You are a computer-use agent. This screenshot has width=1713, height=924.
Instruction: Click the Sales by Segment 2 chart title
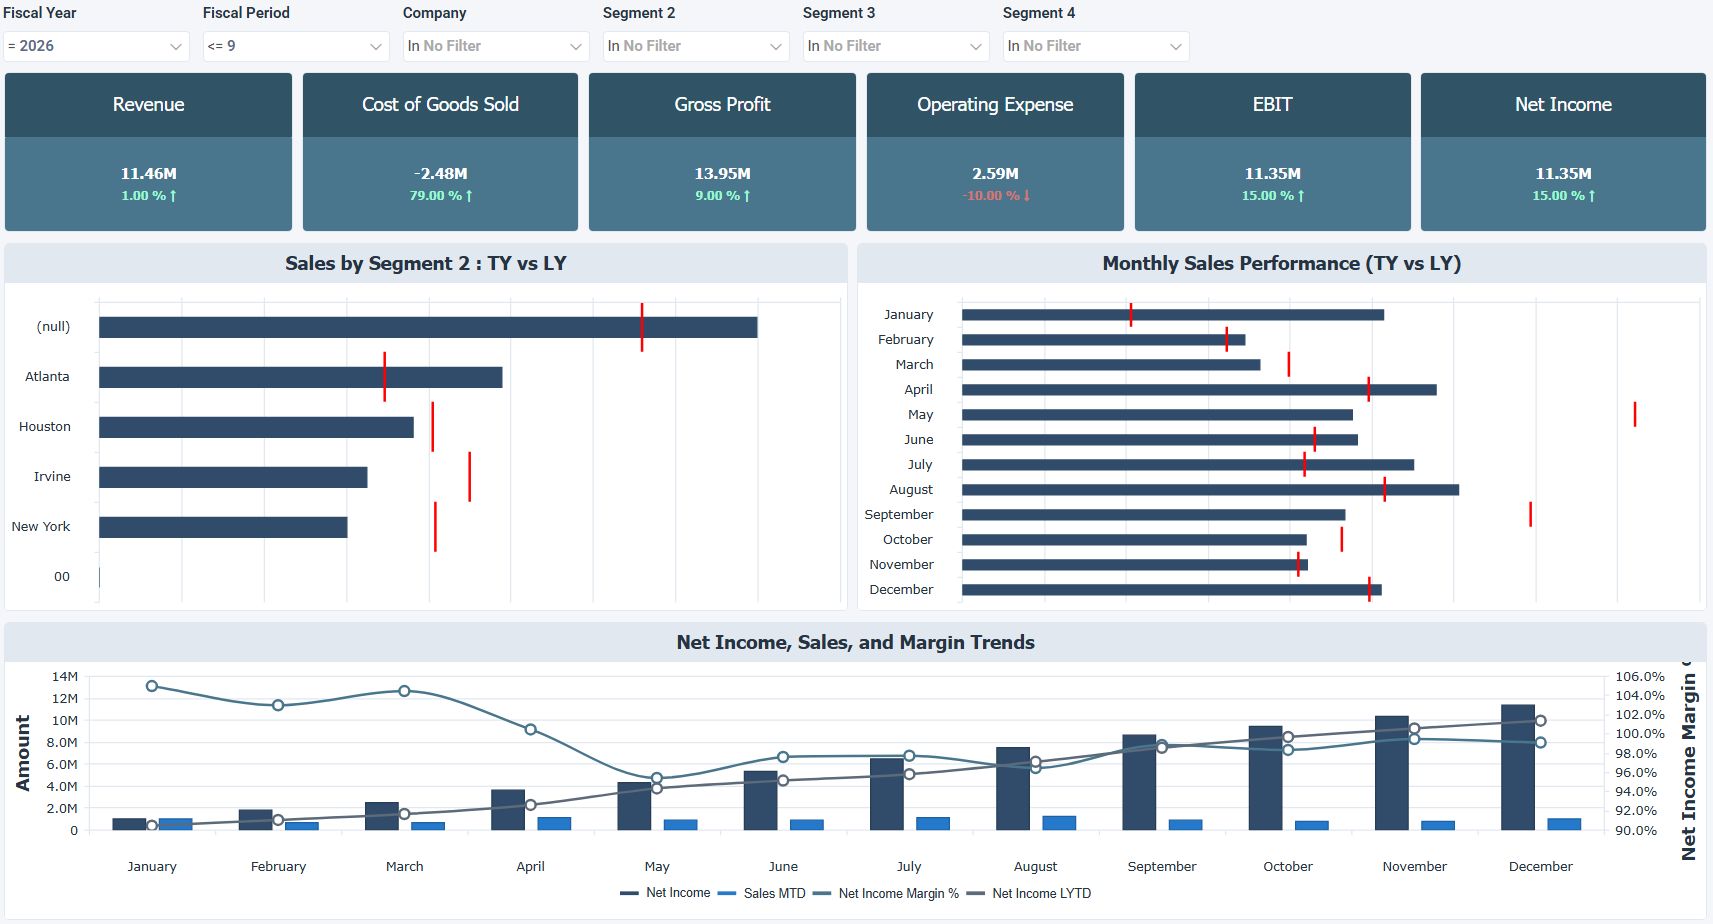click(x=426, y=263)
